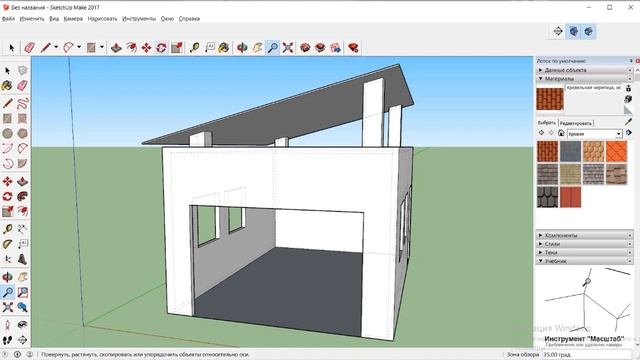Screen dimensions: 640x360
Task: Expand the Данные объекта panel
Action: click(x=584, y=70)
